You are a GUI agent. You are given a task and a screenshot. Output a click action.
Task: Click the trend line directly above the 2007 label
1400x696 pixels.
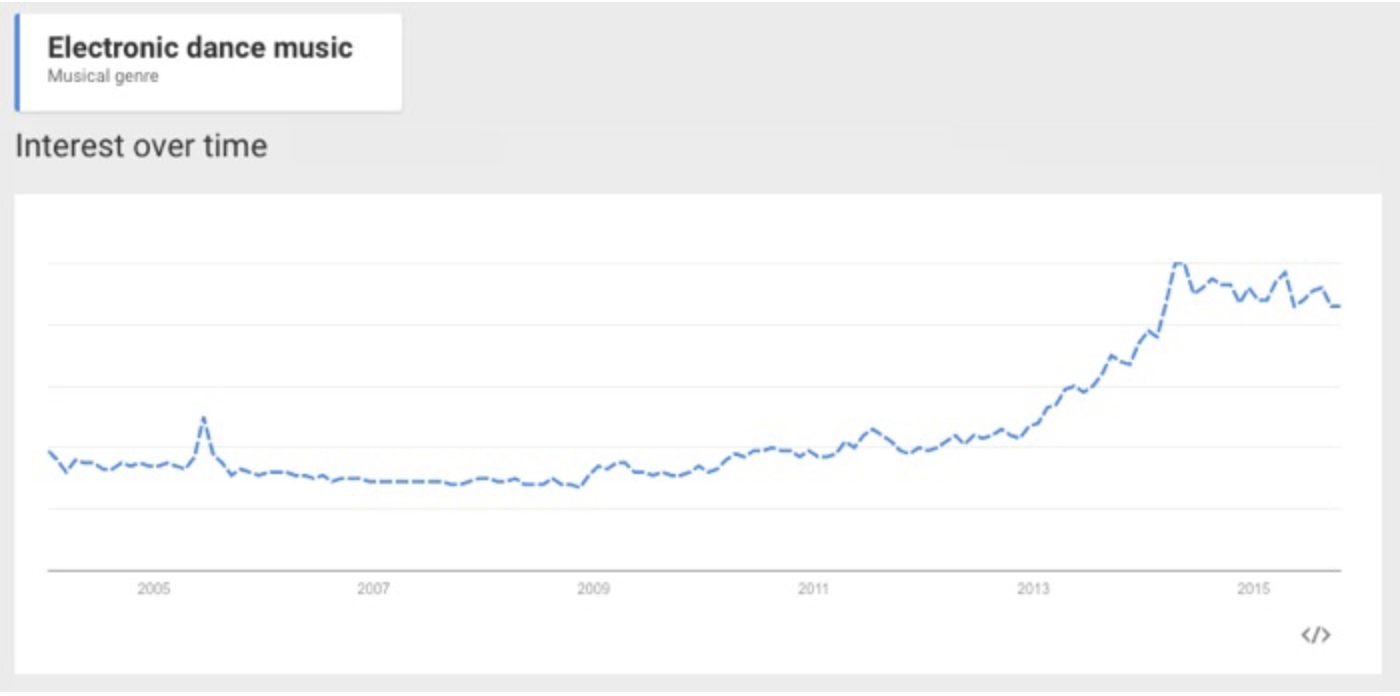[x=373, y=481]
